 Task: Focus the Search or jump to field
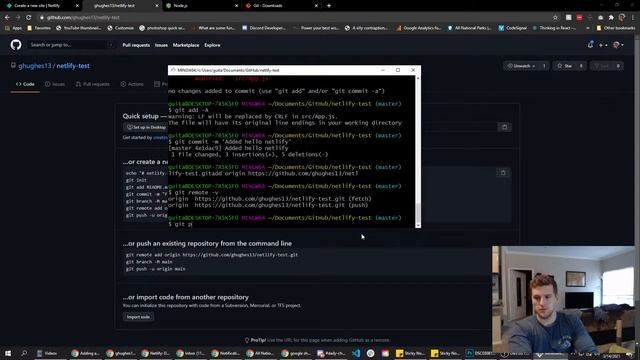pyautogui.click(x=71, y=45)
